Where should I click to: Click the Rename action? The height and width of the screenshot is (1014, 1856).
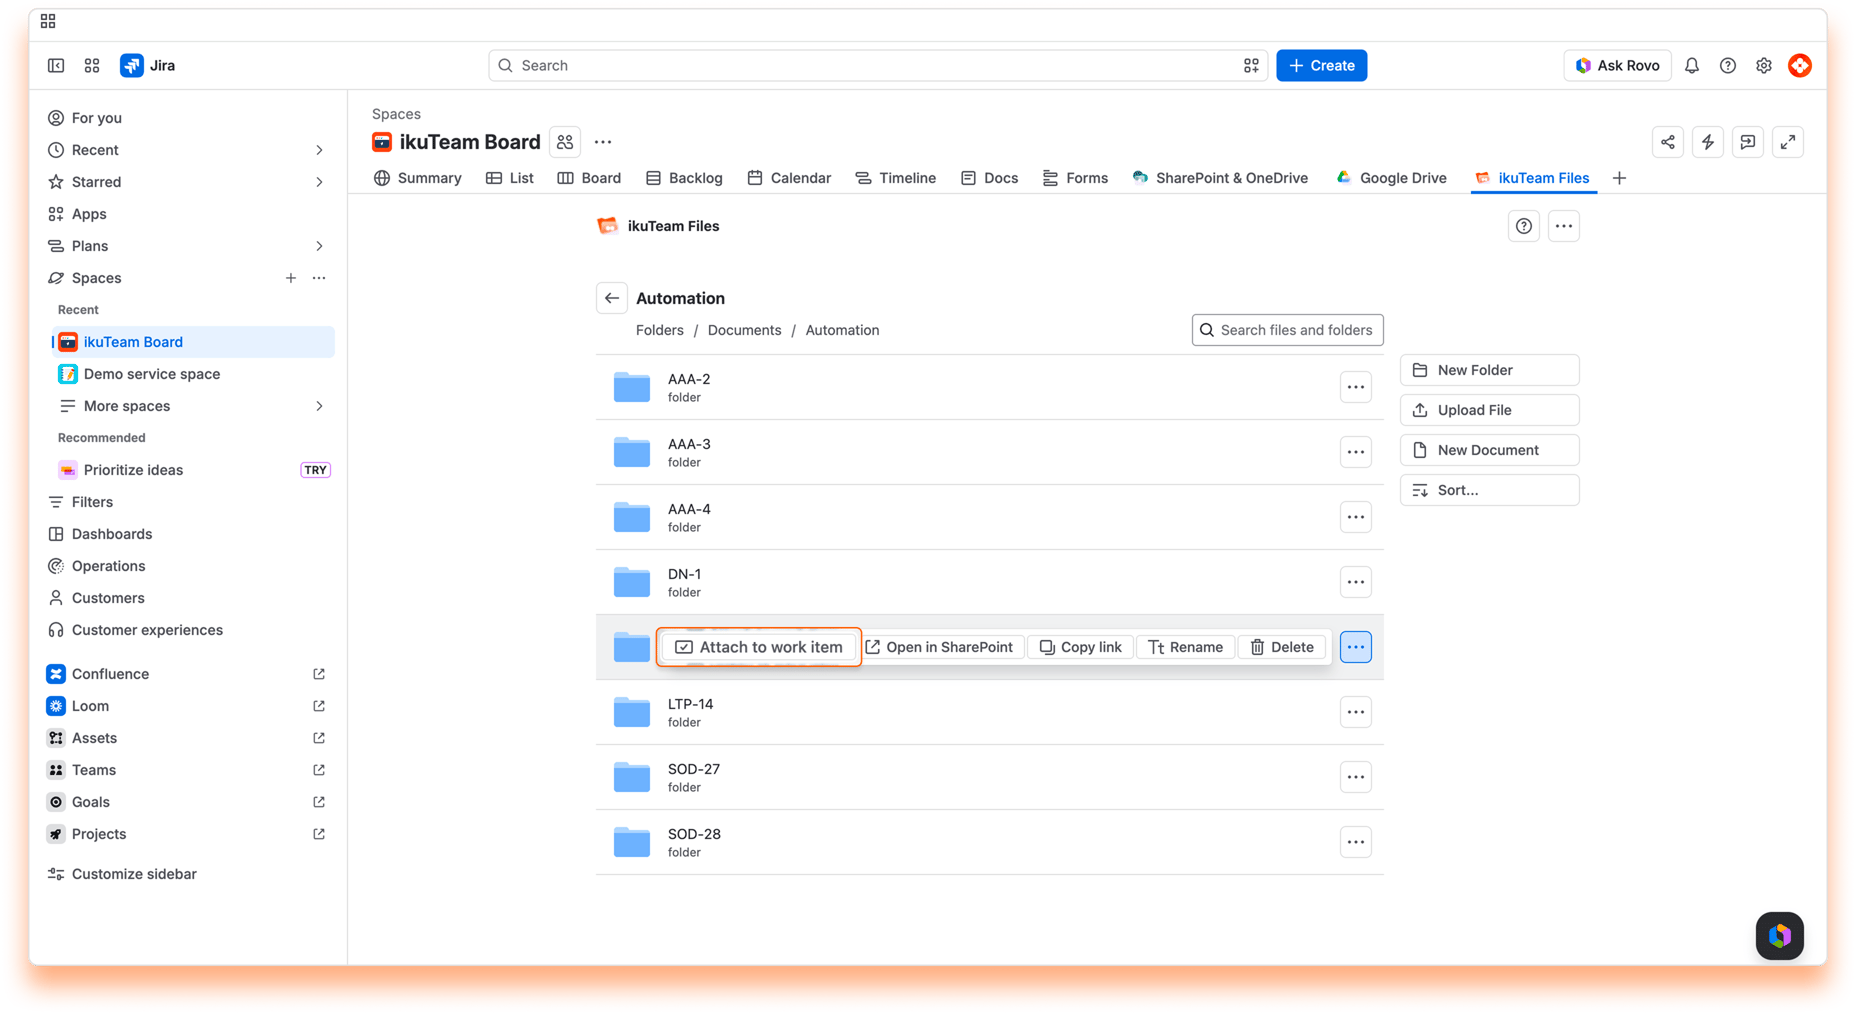click(1185, 647)
